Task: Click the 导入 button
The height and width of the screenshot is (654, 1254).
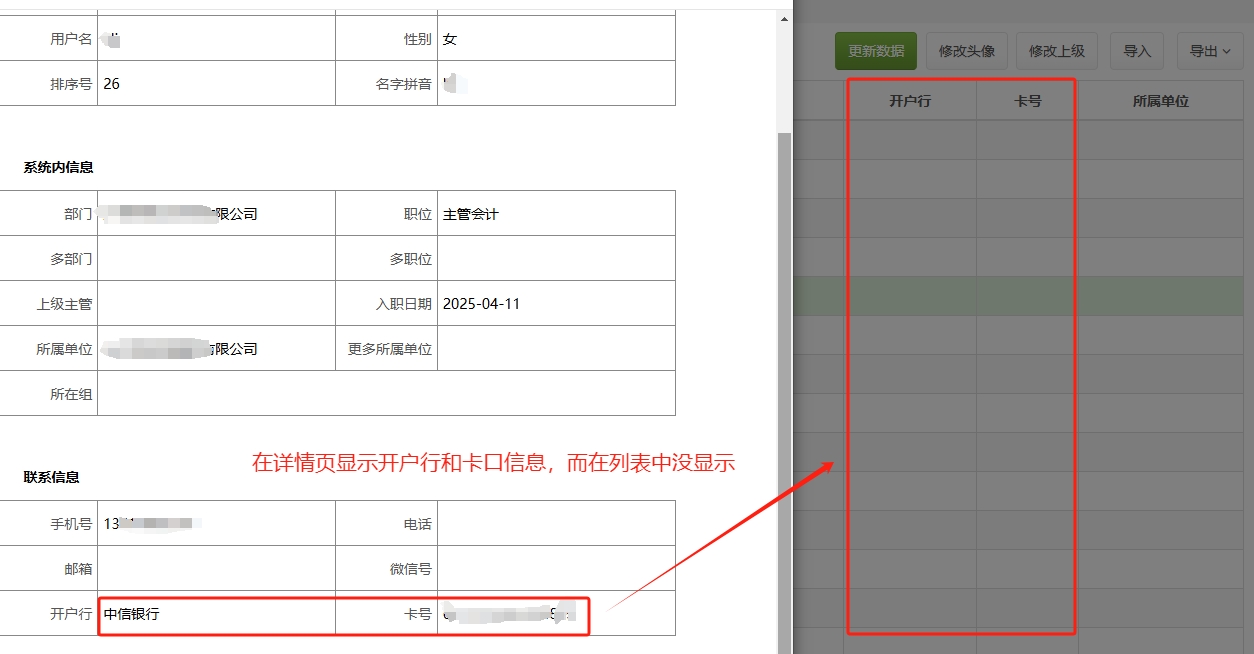Action: (1137, 51)
